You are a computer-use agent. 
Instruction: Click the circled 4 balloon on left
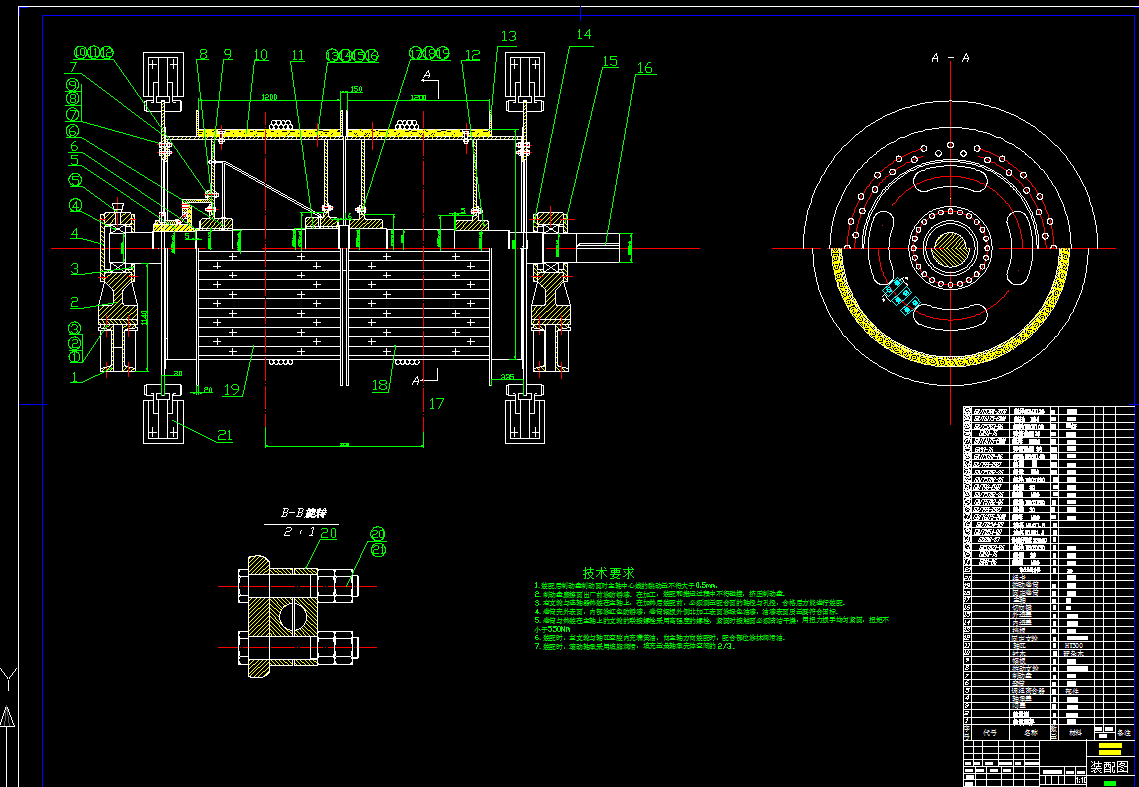76,206
